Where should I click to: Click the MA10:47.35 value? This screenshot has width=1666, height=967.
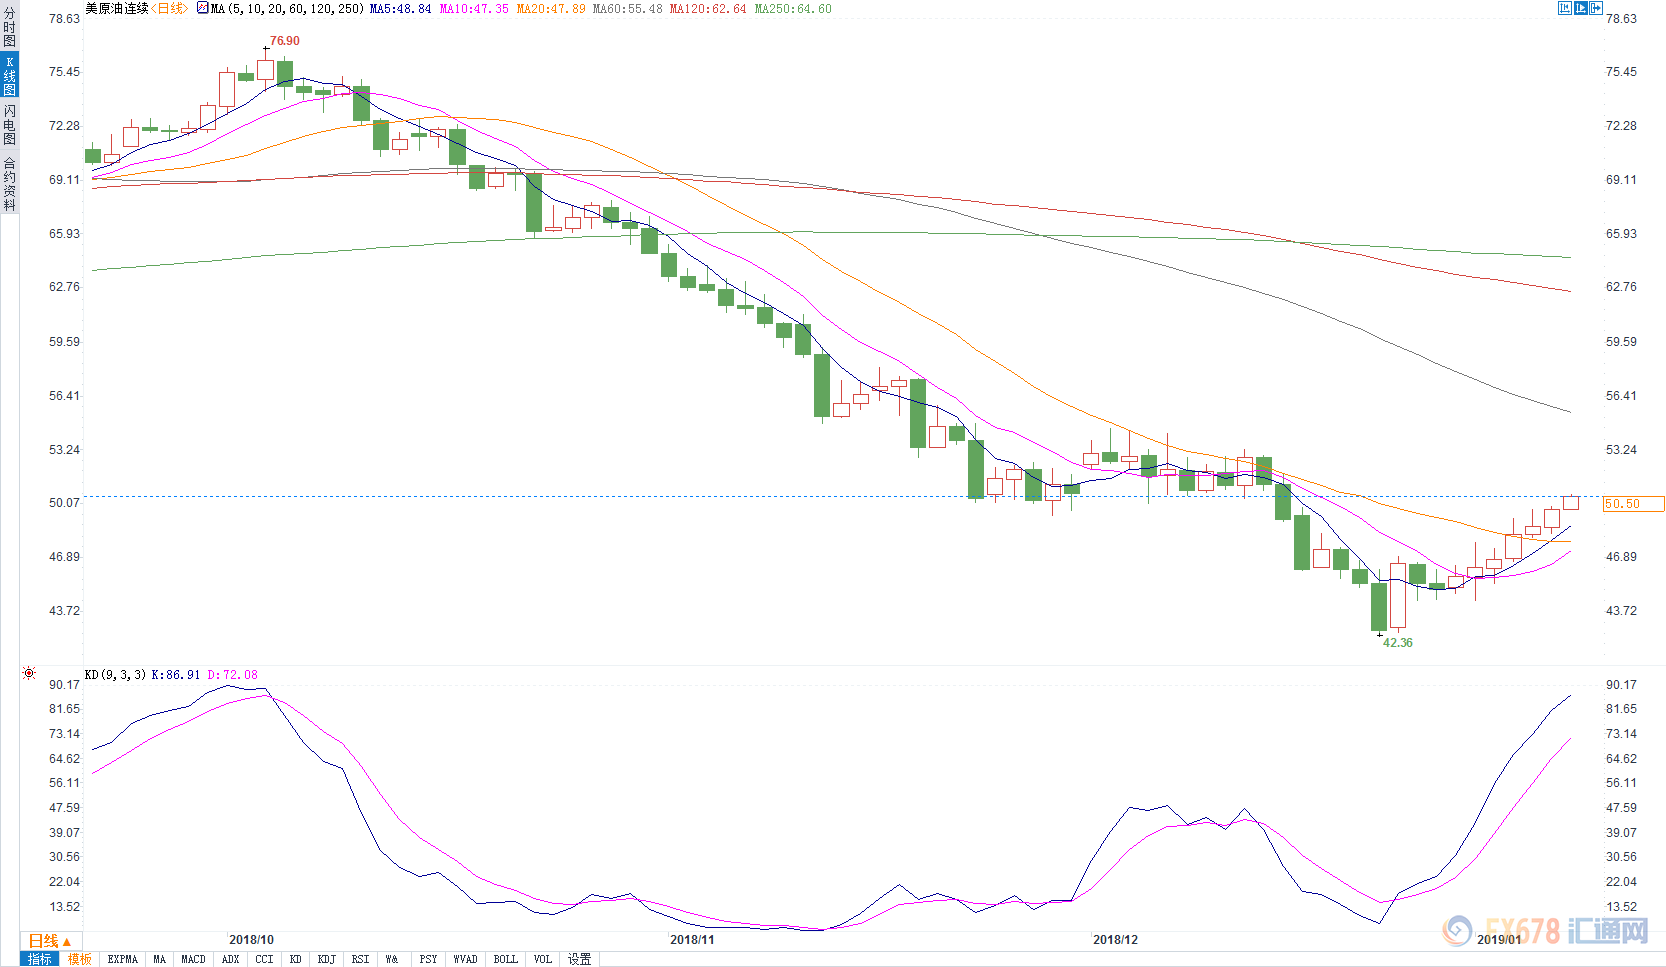[x=474, y=8]
